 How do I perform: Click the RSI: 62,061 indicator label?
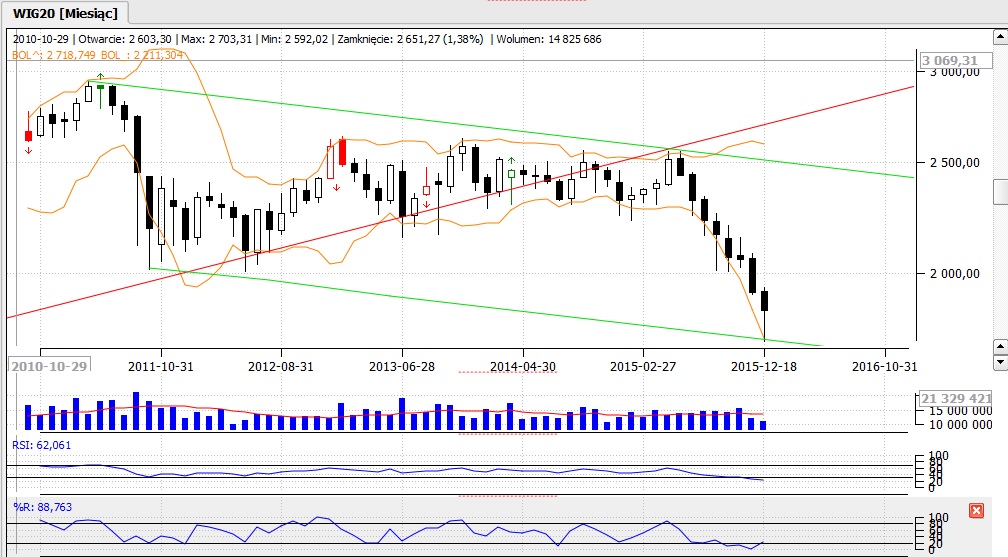[42, 445]
